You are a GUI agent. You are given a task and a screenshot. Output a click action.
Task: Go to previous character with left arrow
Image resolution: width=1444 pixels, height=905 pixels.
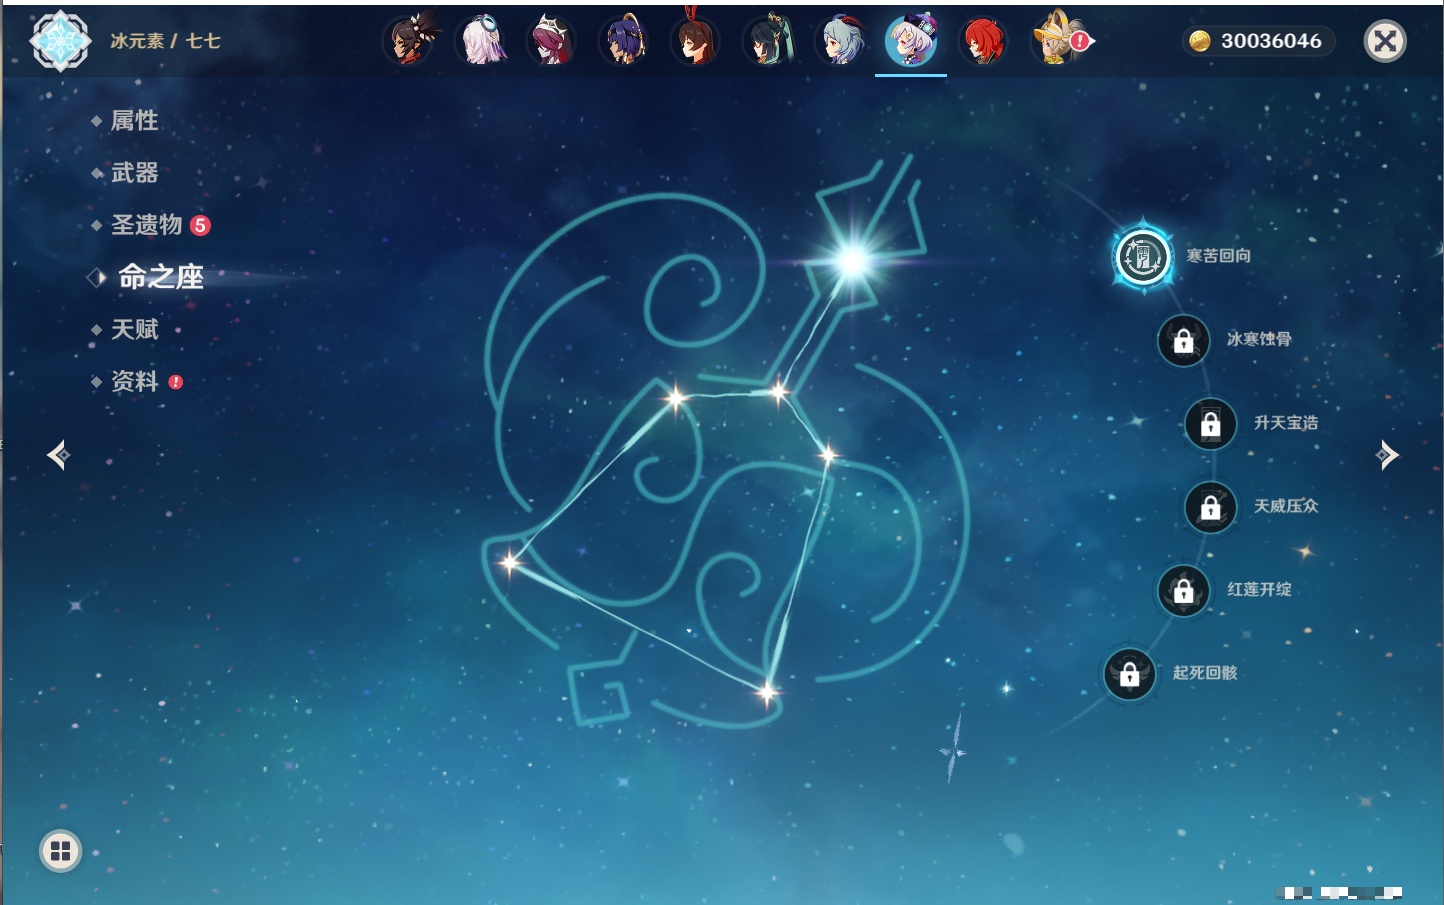click(59, 455)
